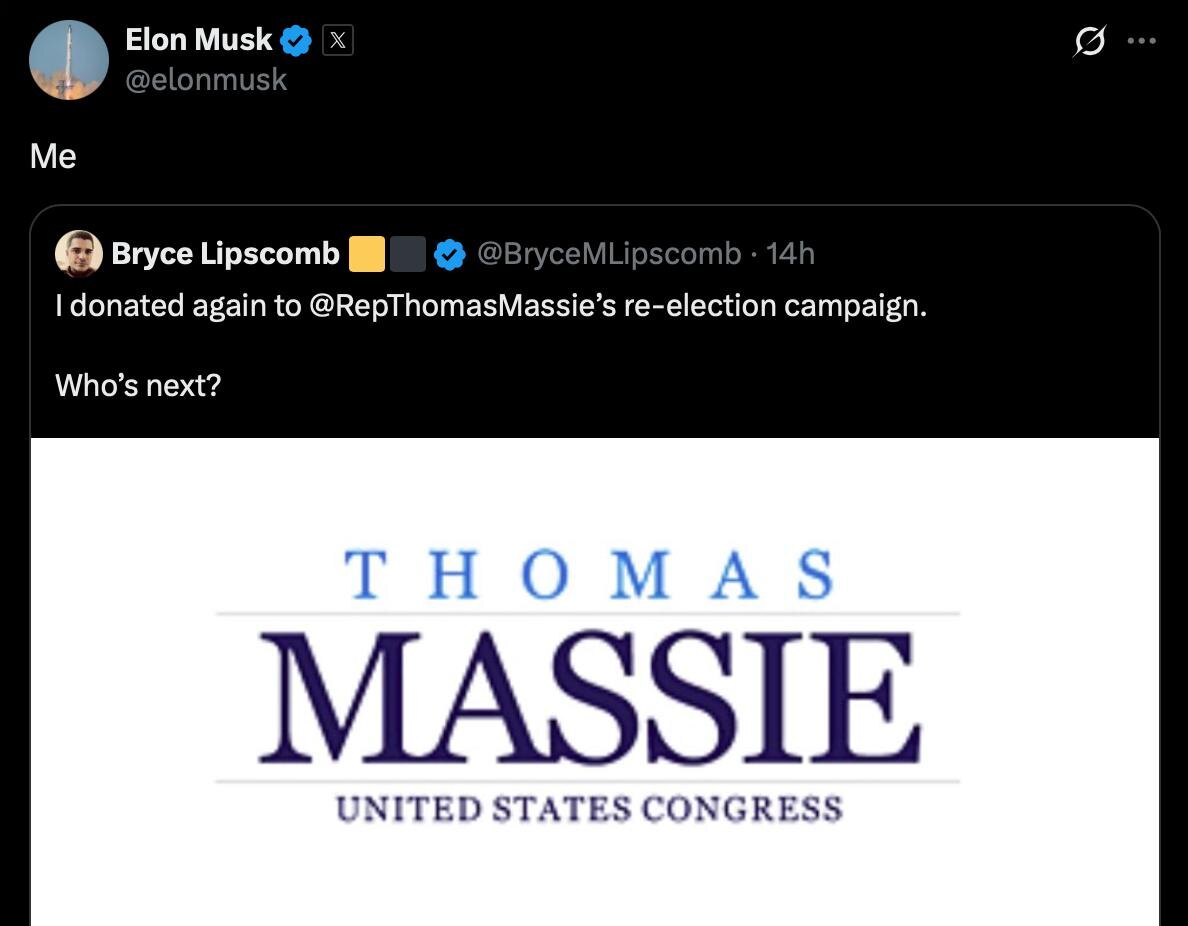The width and height of the screenshot is (1188, 926).
Task: Open the three-dot More options menu
Action: [x=1141, y=42]
